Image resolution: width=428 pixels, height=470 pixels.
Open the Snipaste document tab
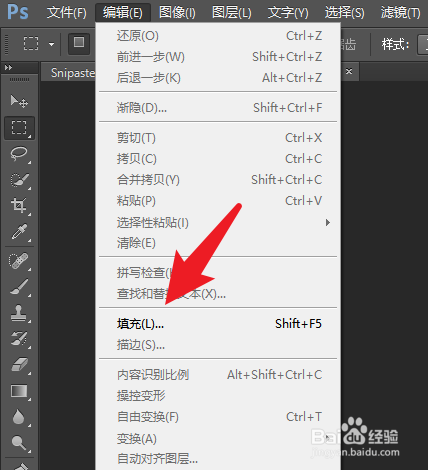[x=73, y=73]
